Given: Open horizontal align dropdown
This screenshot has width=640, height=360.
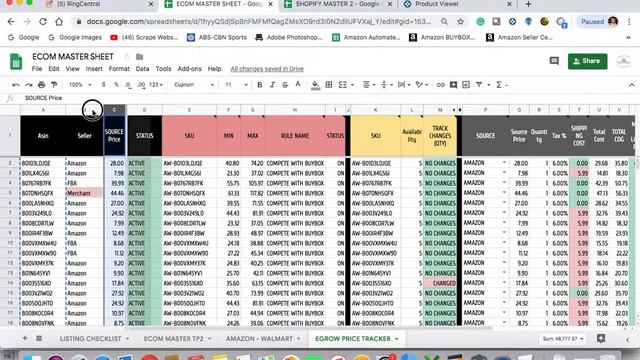Looking at the screenshot, I should click(x=369, y=85).
